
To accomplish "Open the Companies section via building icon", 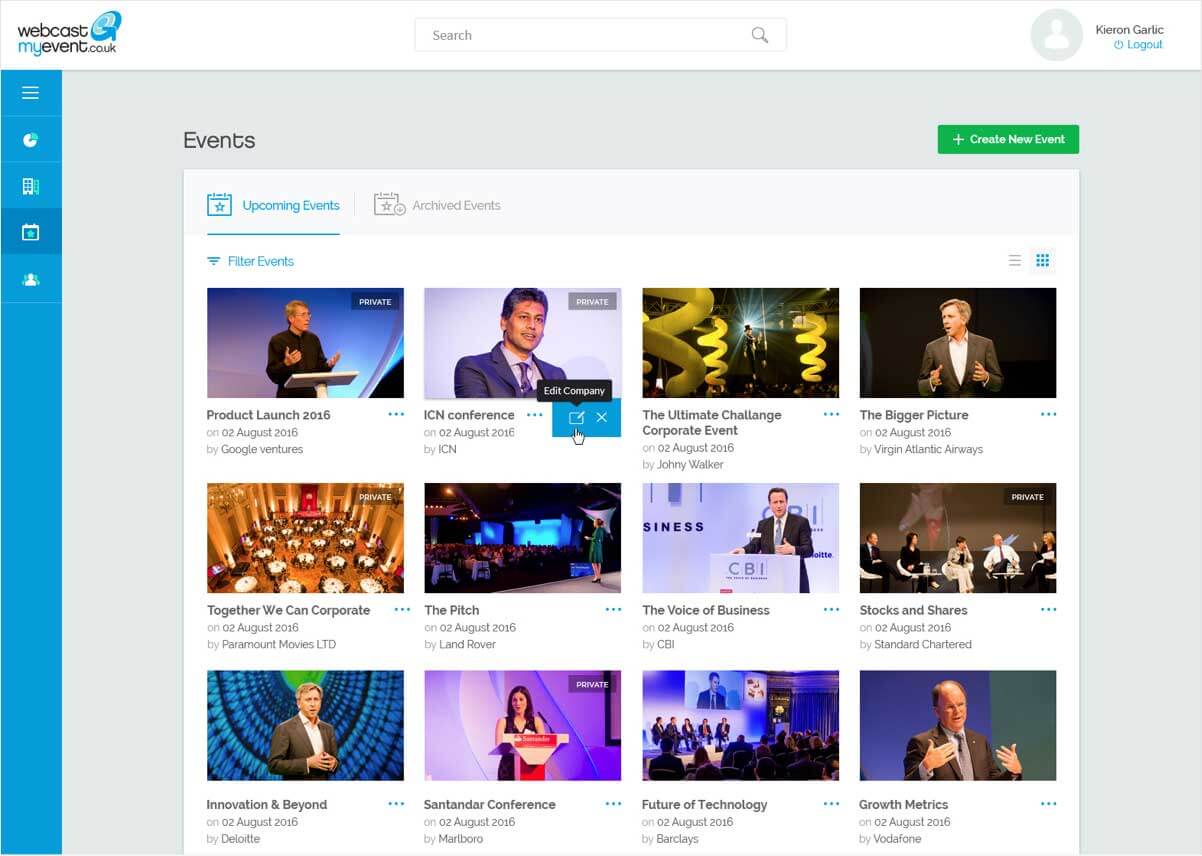I will pos(30,185).
